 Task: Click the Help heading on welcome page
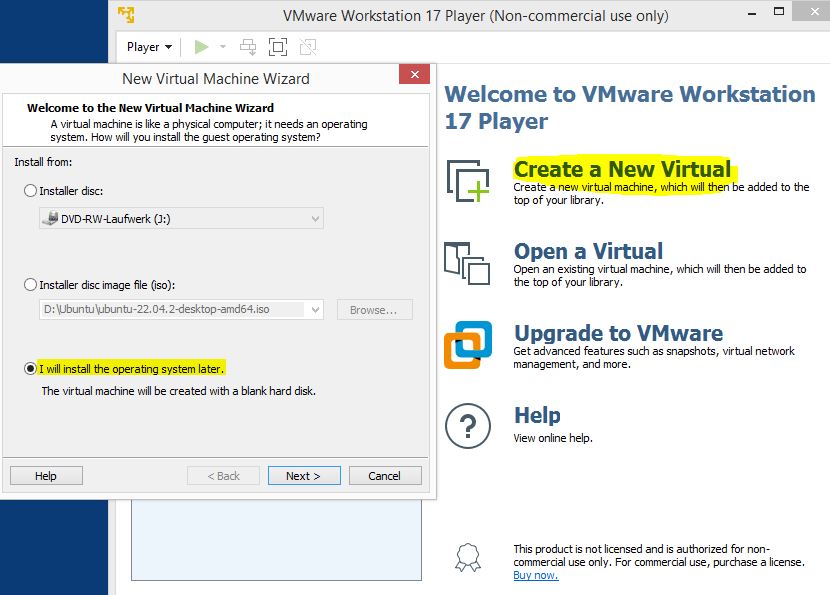(537, 415)
